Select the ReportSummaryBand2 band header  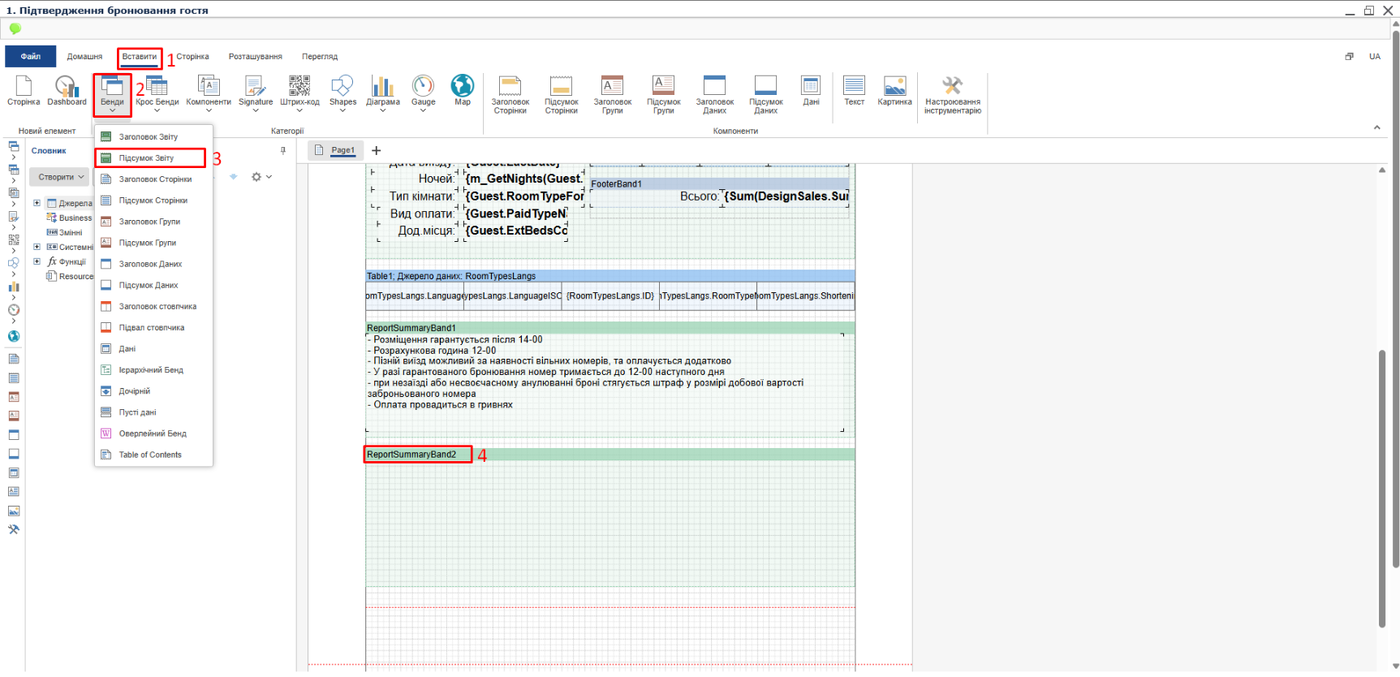(x=412, y=455)
